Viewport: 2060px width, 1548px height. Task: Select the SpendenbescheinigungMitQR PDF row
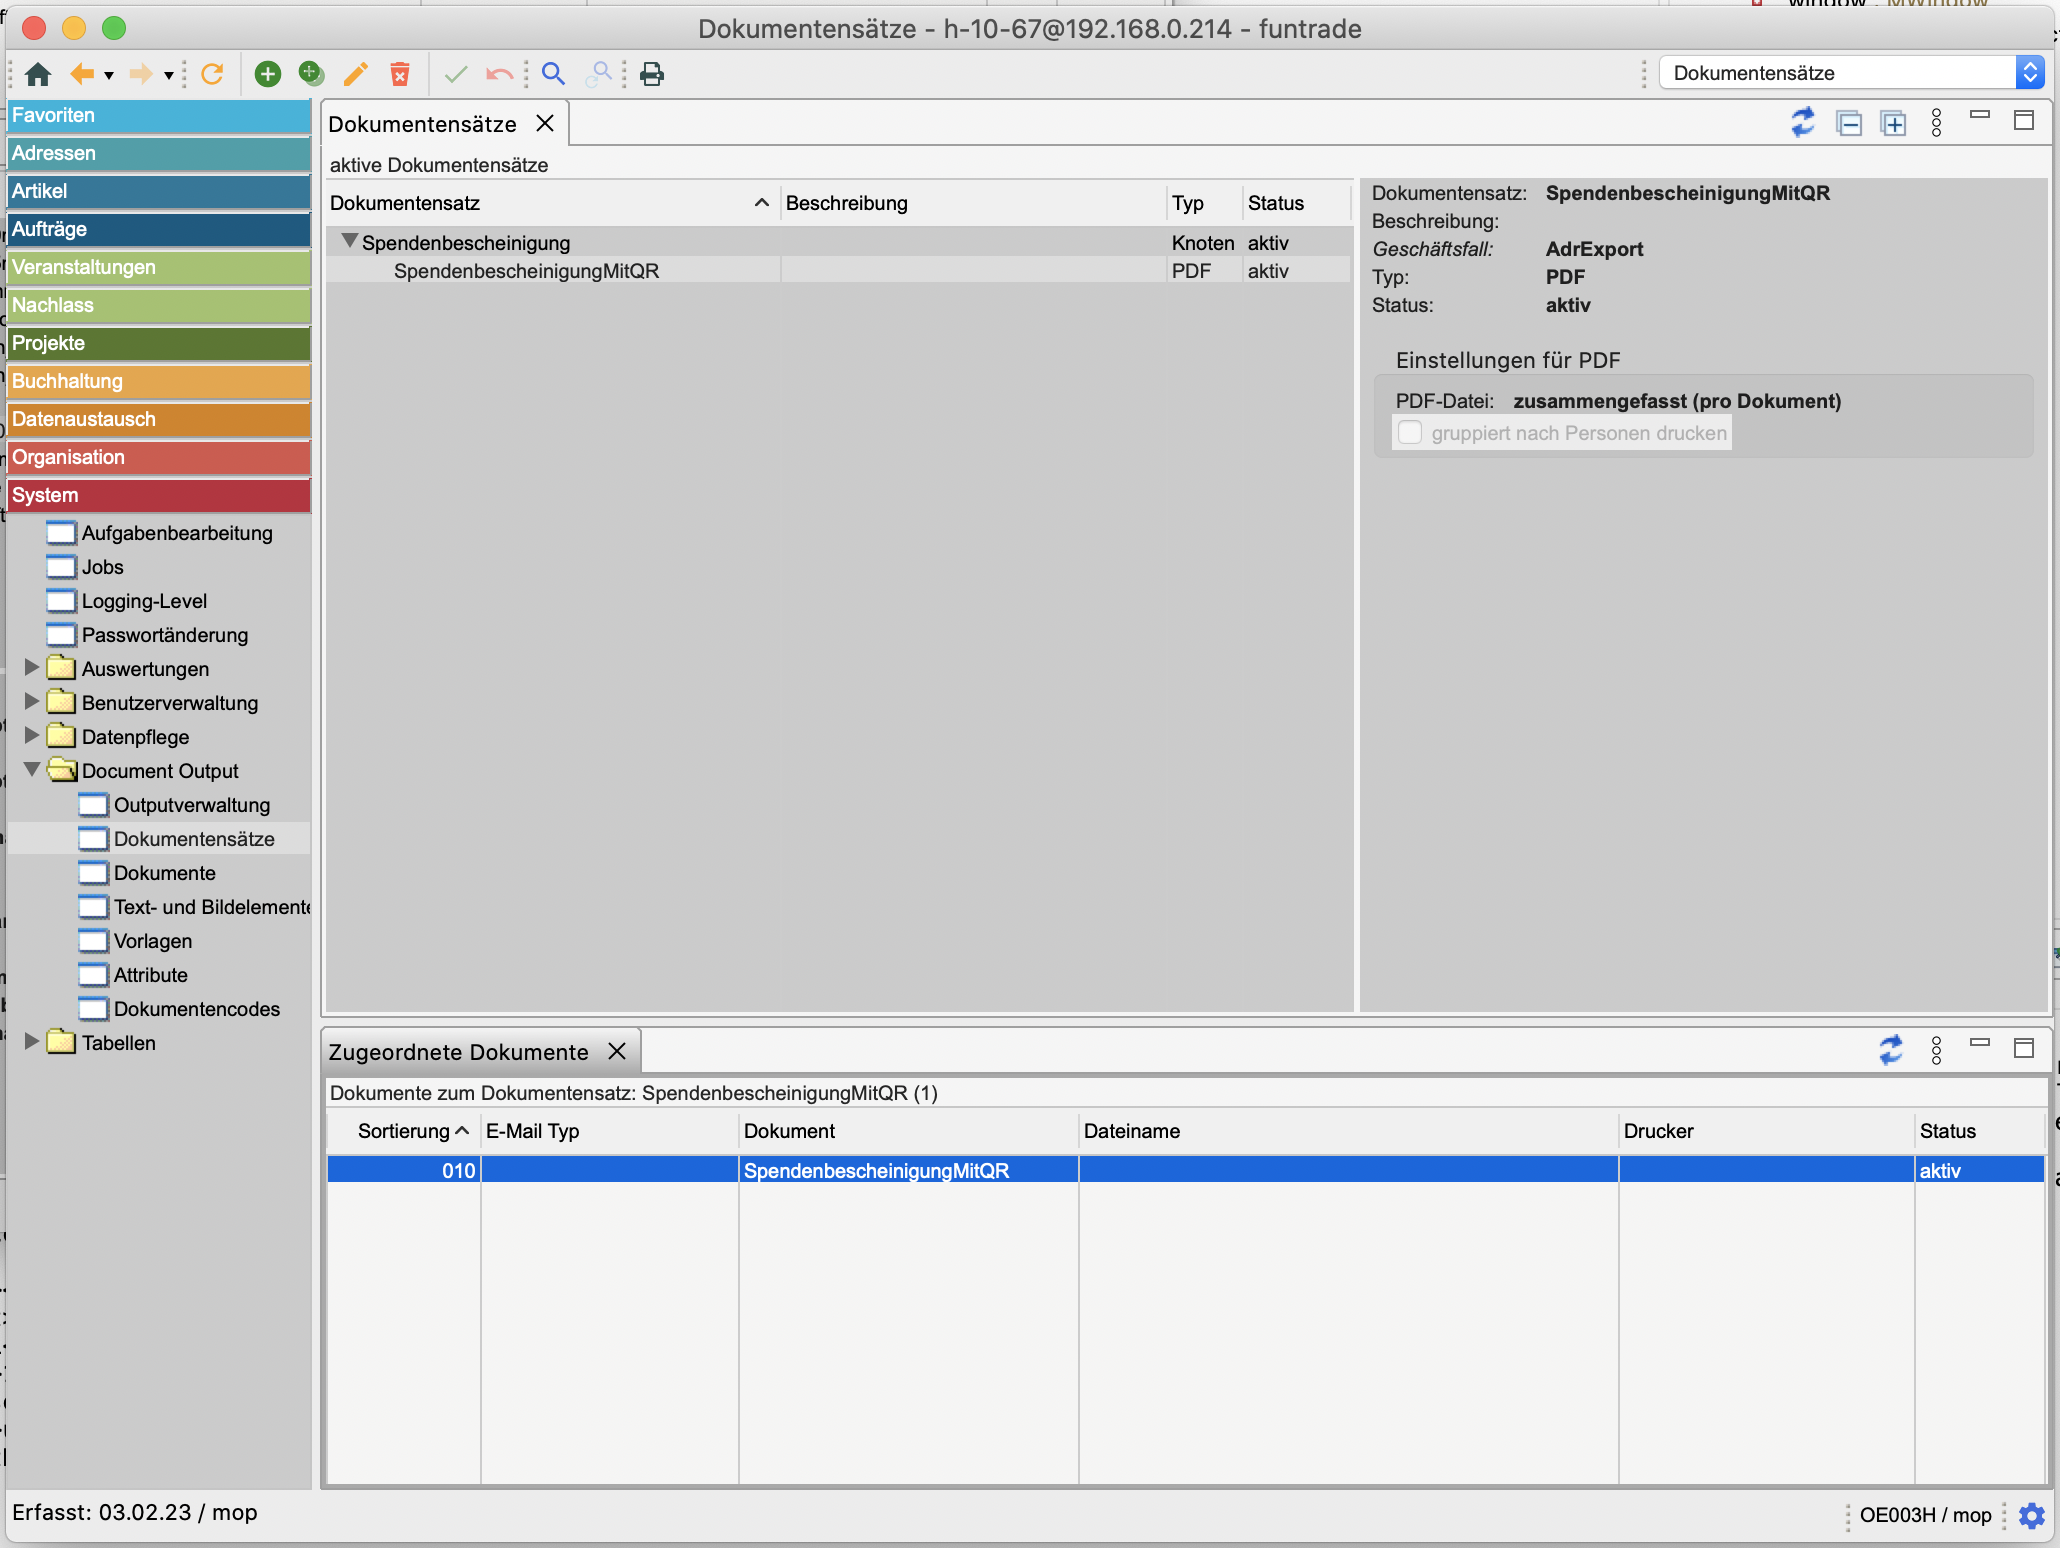pos(526,271)
